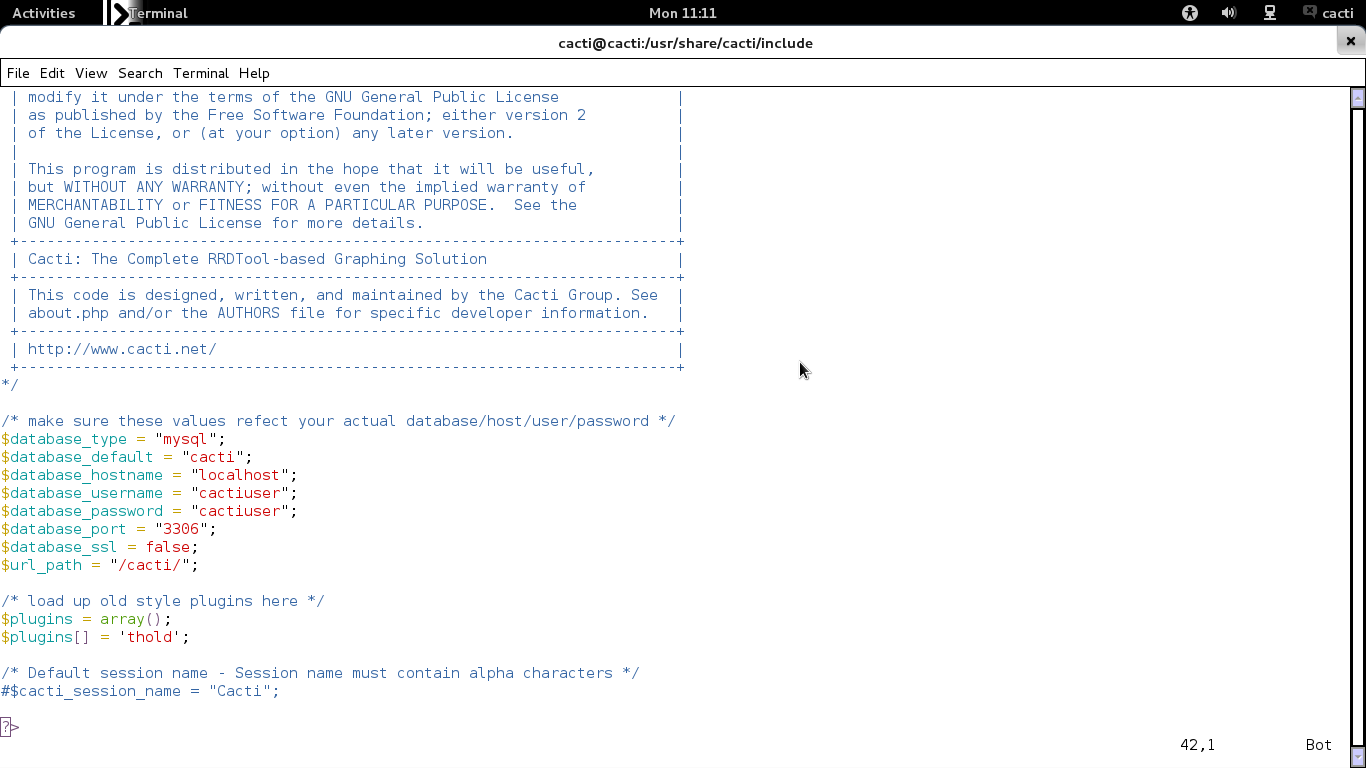Click the $database_ssl variable
This screenshot has width=1366, height=768.
point(59,547)
